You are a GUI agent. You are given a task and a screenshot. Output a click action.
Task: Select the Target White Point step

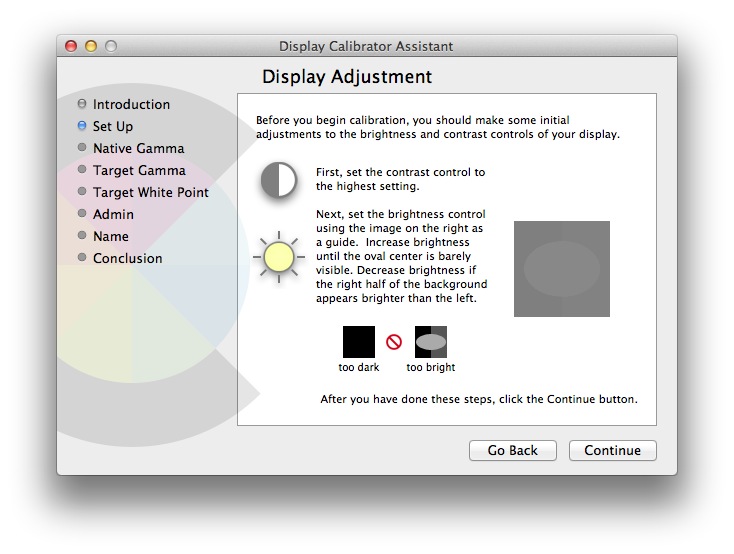point(151,192)
